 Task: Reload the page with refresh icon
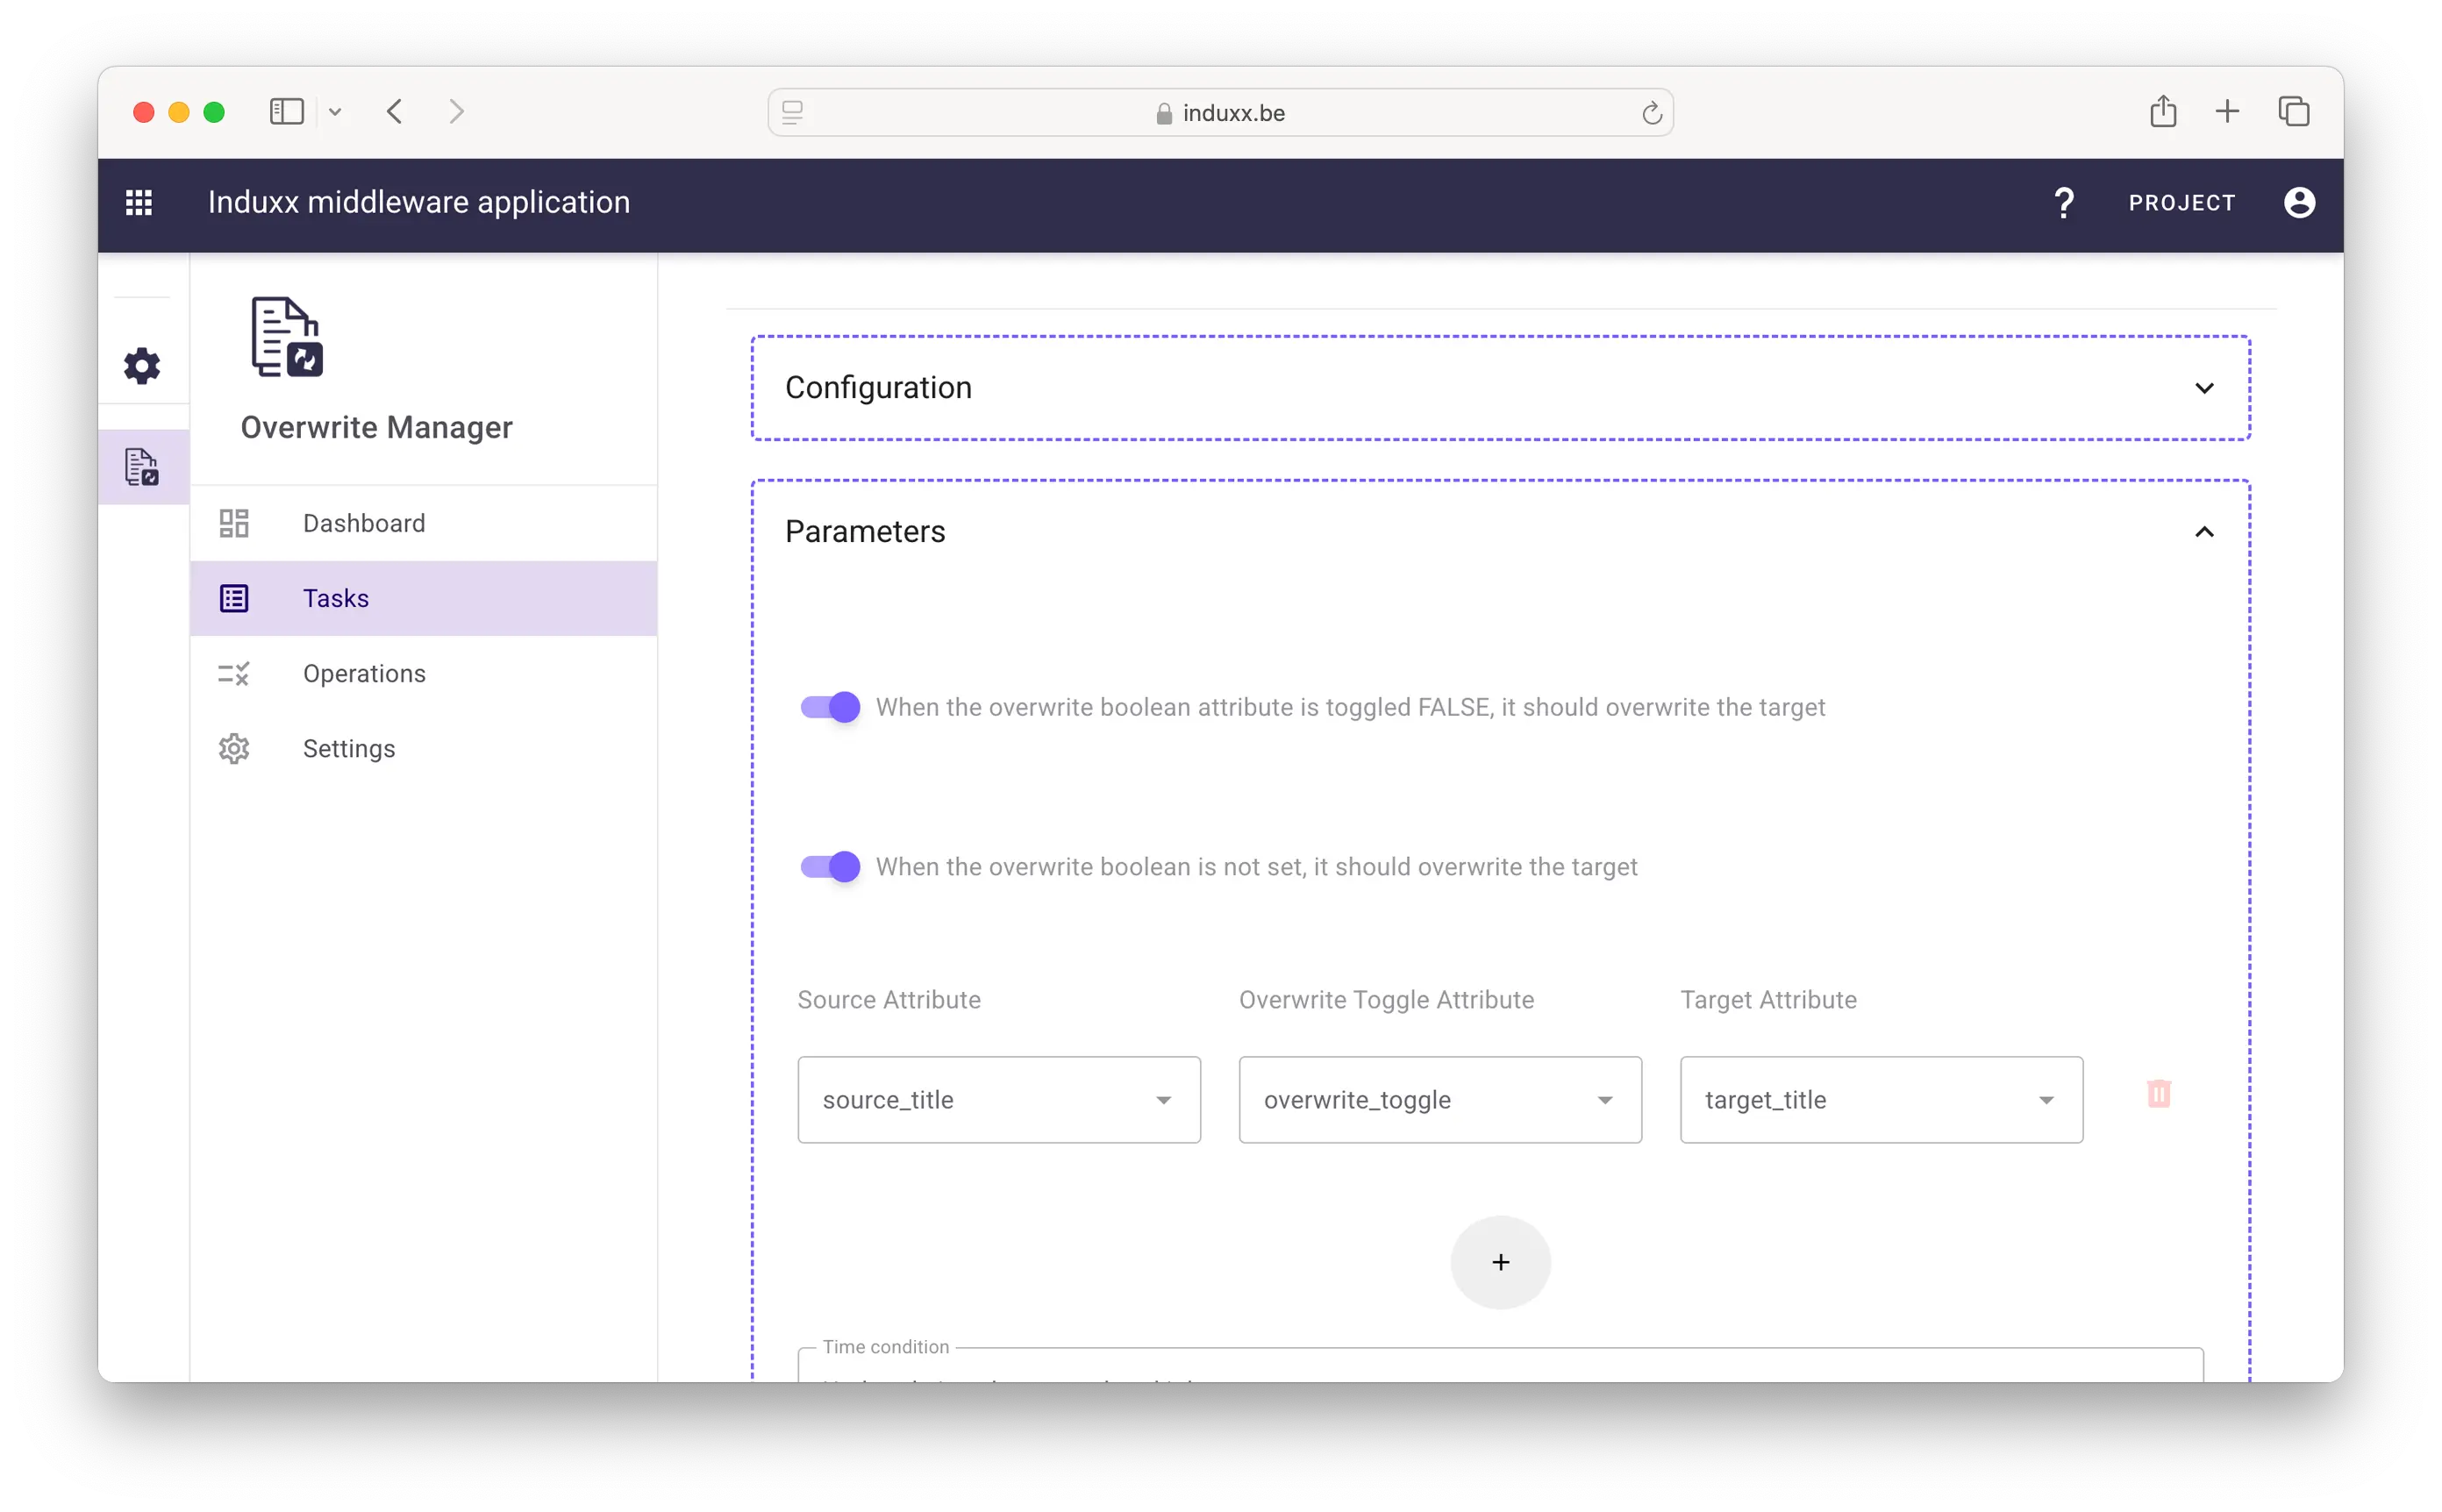coord(1652,114)
